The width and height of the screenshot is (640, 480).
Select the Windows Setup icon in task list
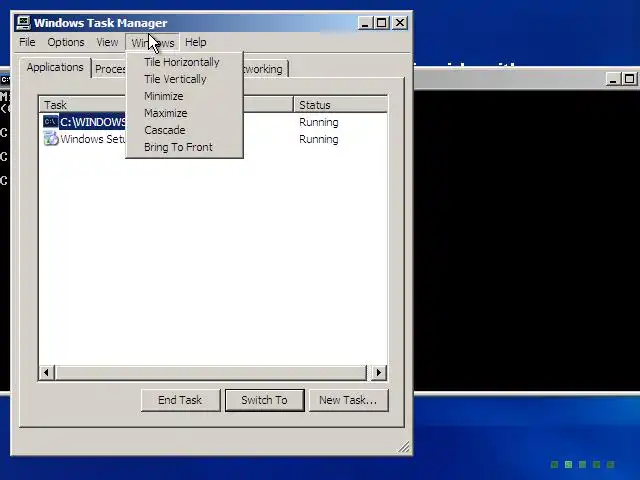pos(51,139)
